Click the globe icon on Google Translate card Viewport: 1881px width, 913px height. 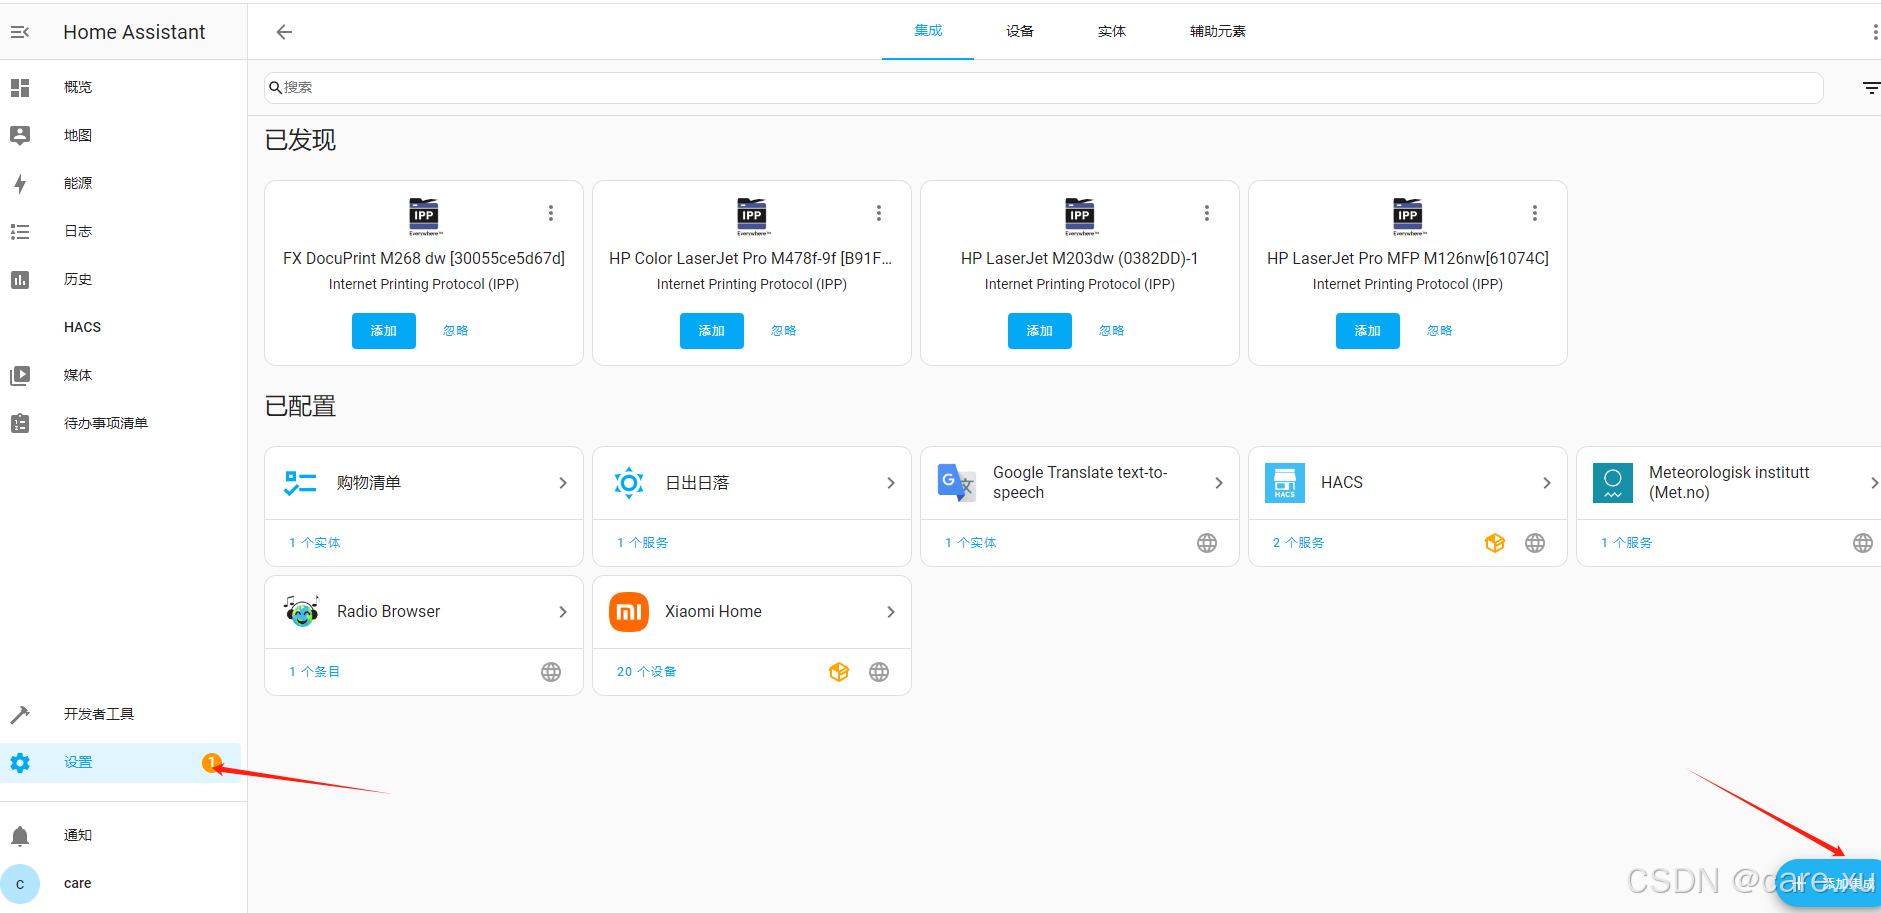point(1207,543)
